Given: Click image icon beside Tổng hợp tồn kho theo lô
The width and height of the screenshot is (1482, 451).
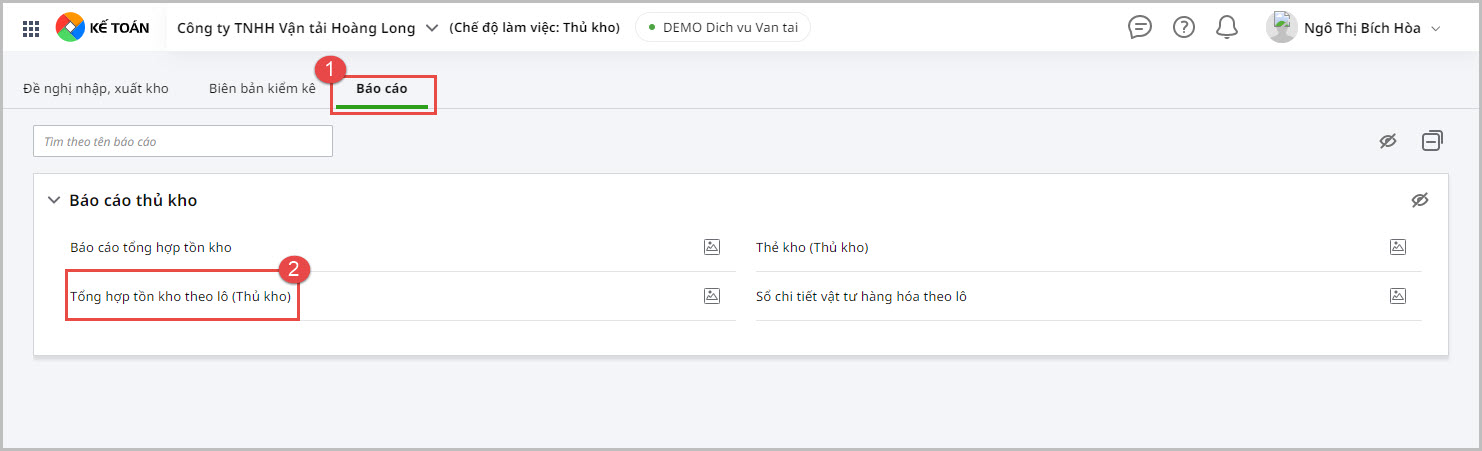Looking at the screenshot, I should [x=712, y=296].
